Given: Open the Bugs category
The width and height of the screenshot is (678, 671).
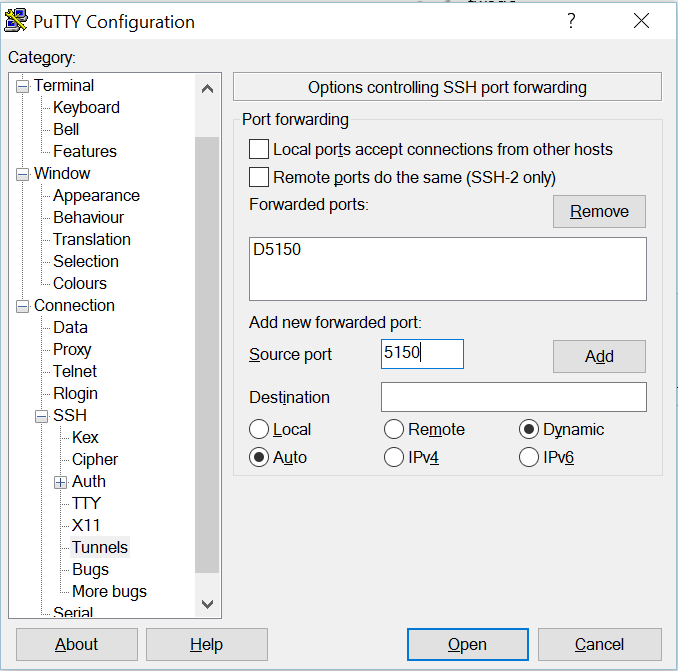Looking at the screenshot, I should click(90, 569).
